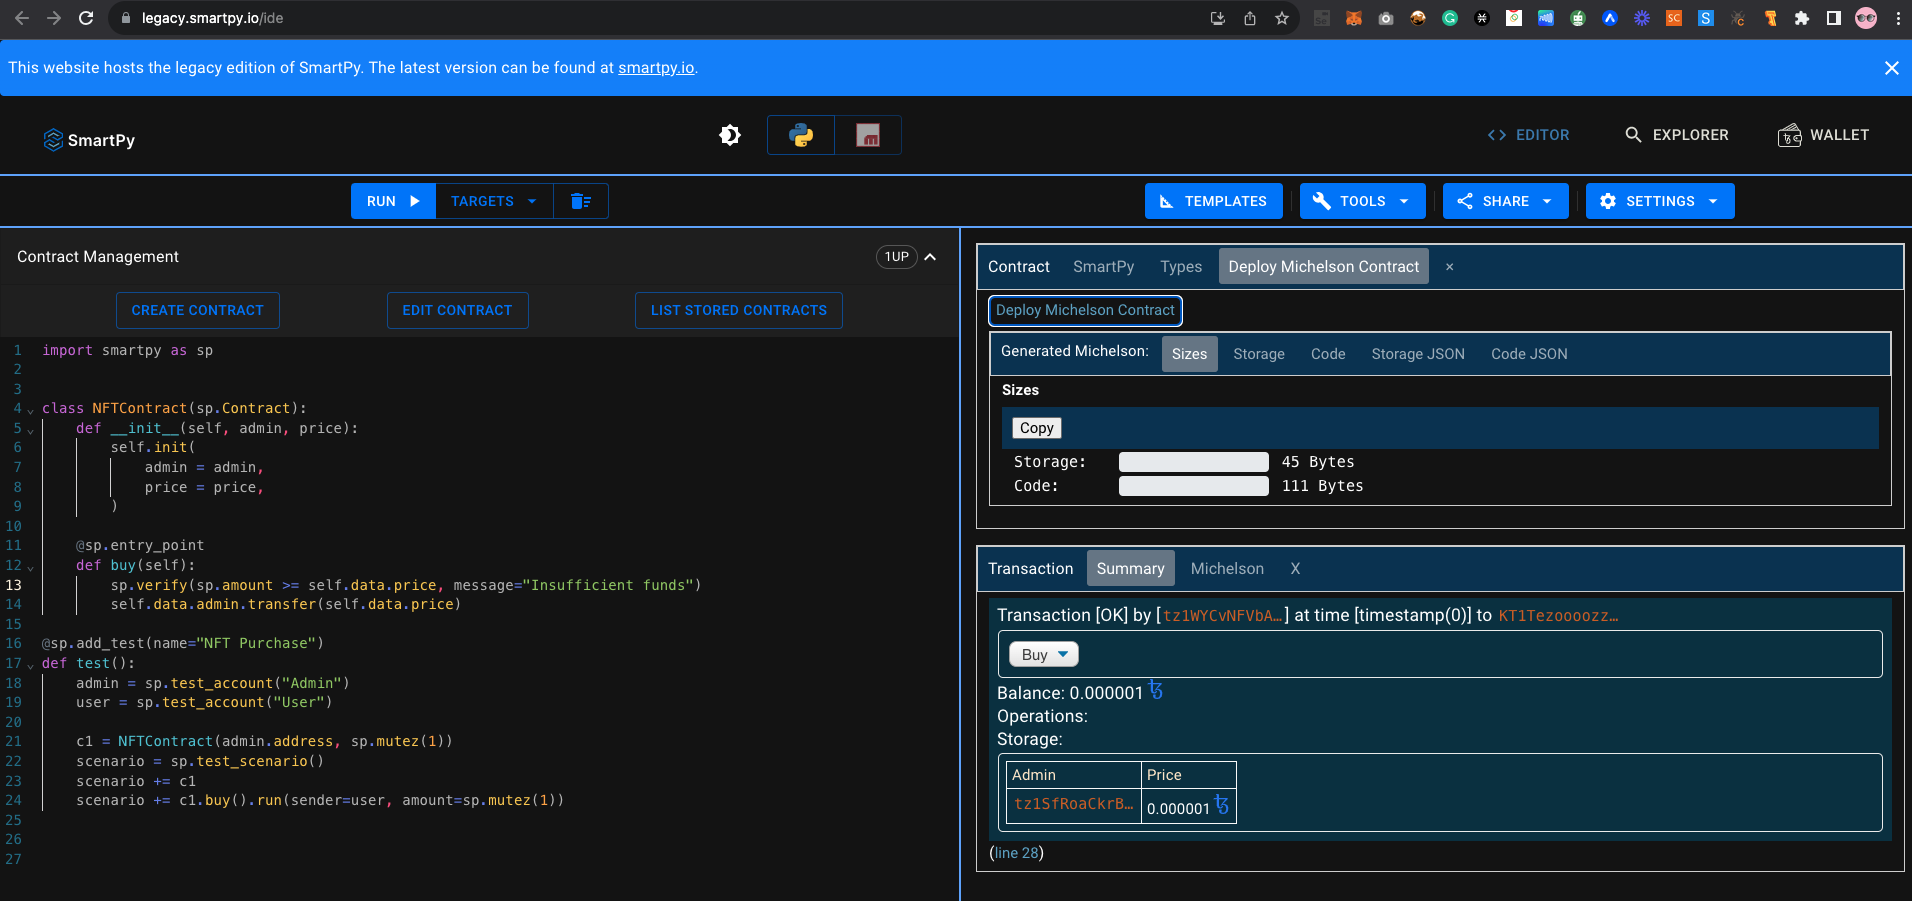
Task: Open the Tools dropdown menu
Action: click(1364, 201)
